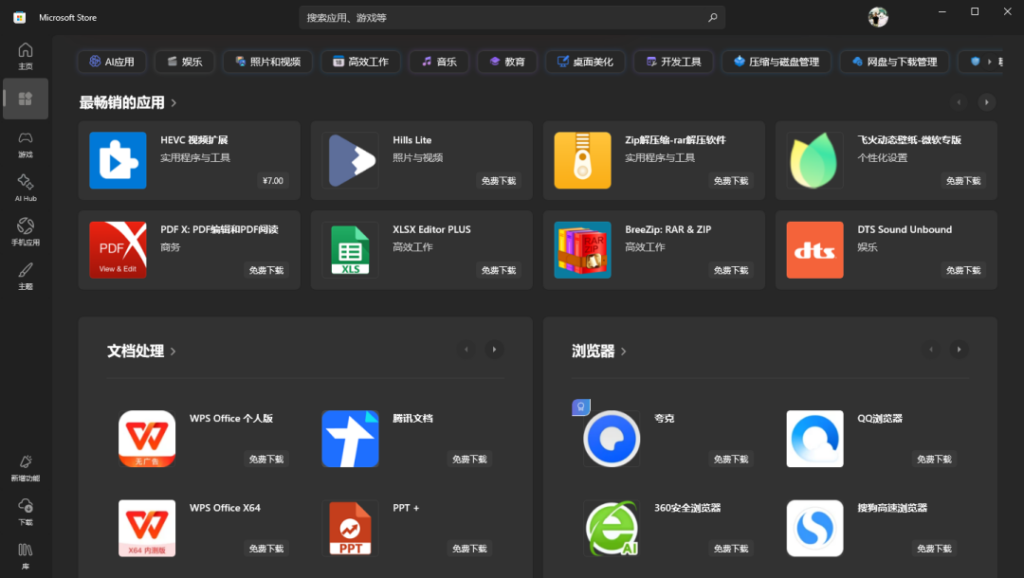Screen dimensions: 1024x578
Task: Show more category chips arrow
Action: pyautogui.click(x=989, y=61)
